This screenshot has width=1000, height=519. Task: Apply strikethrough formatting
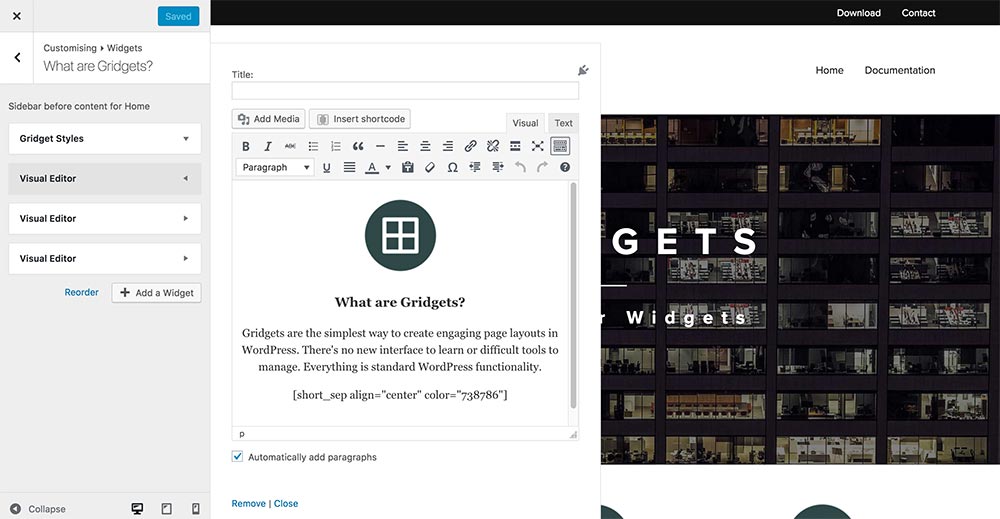pos(290,146)
